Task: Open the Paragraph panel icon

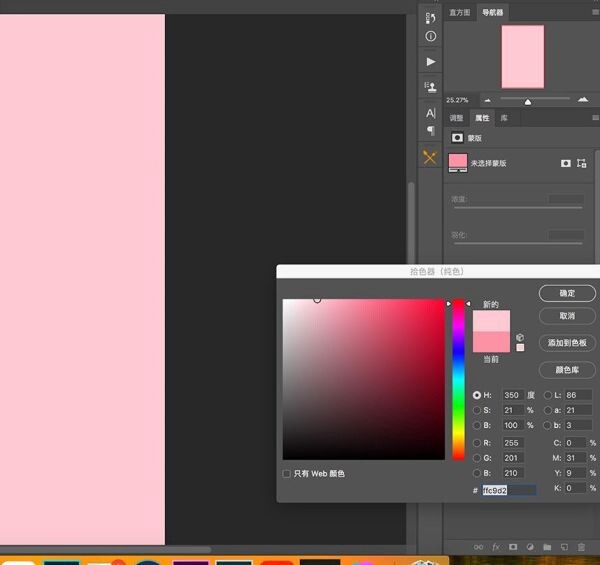Action: tap(430, 131)
